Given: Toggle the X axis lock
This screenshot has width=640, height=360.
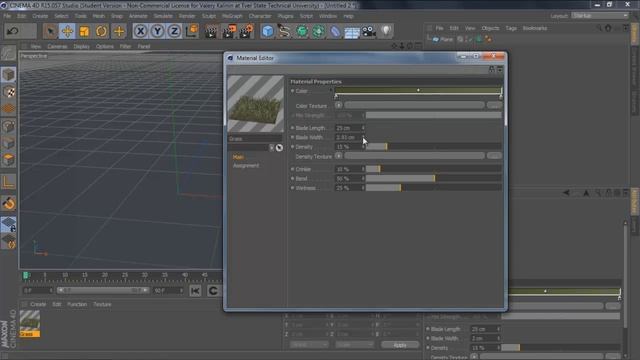Looking at the screenshot, I should point(140,31).
